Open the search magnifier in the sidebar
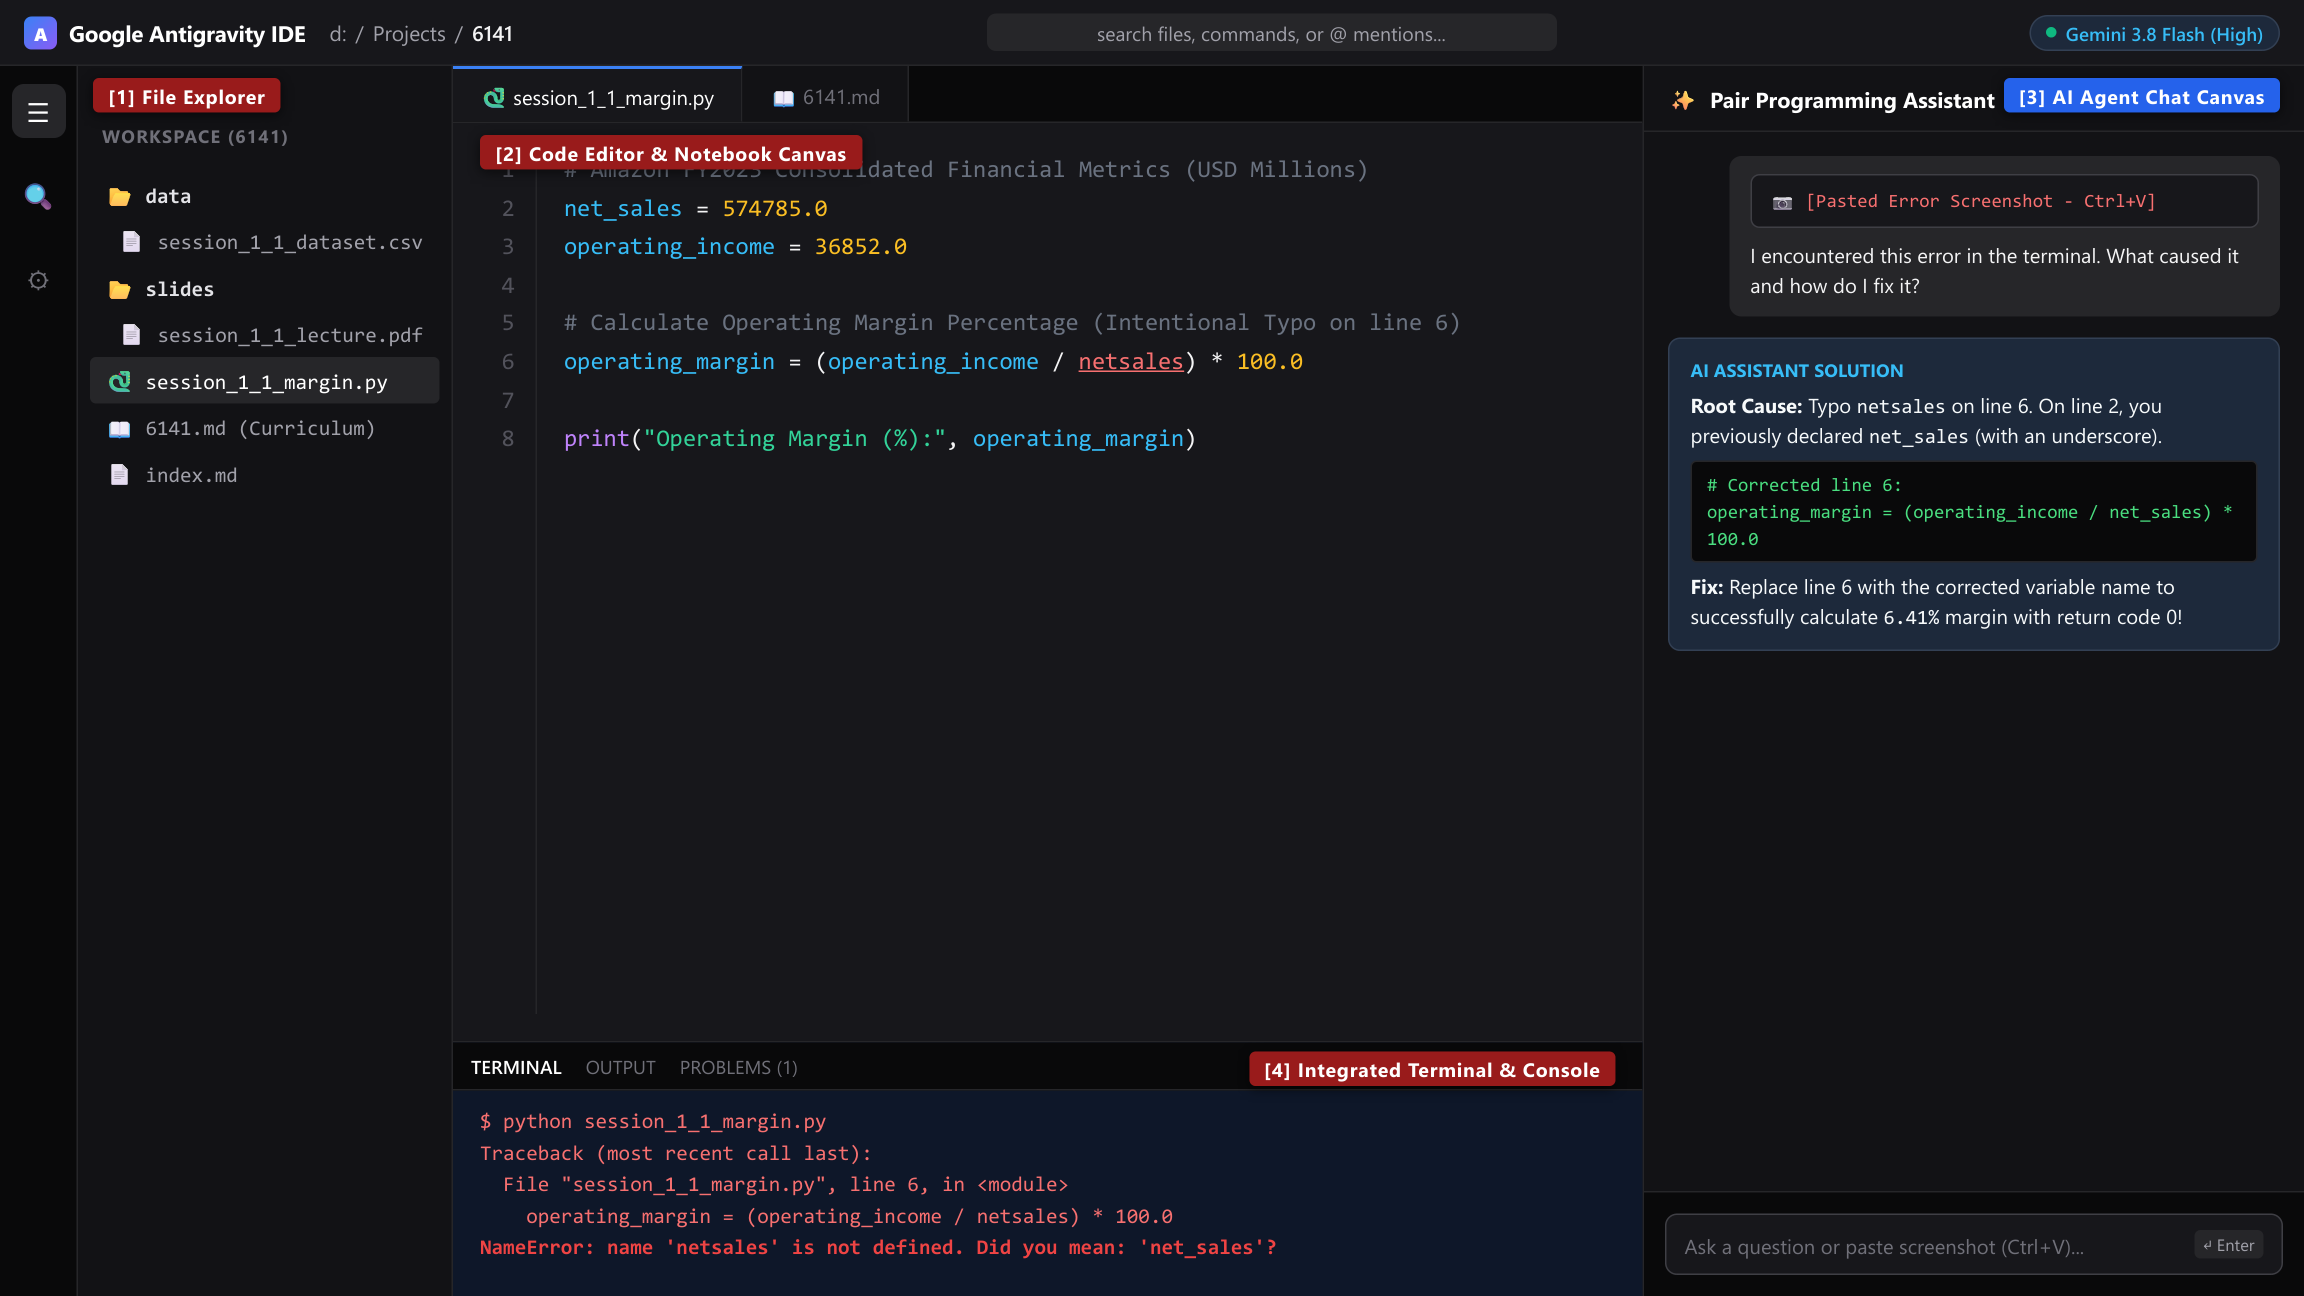The height and width of the screenshot is (1296, 2304). (x=38, y=196)
